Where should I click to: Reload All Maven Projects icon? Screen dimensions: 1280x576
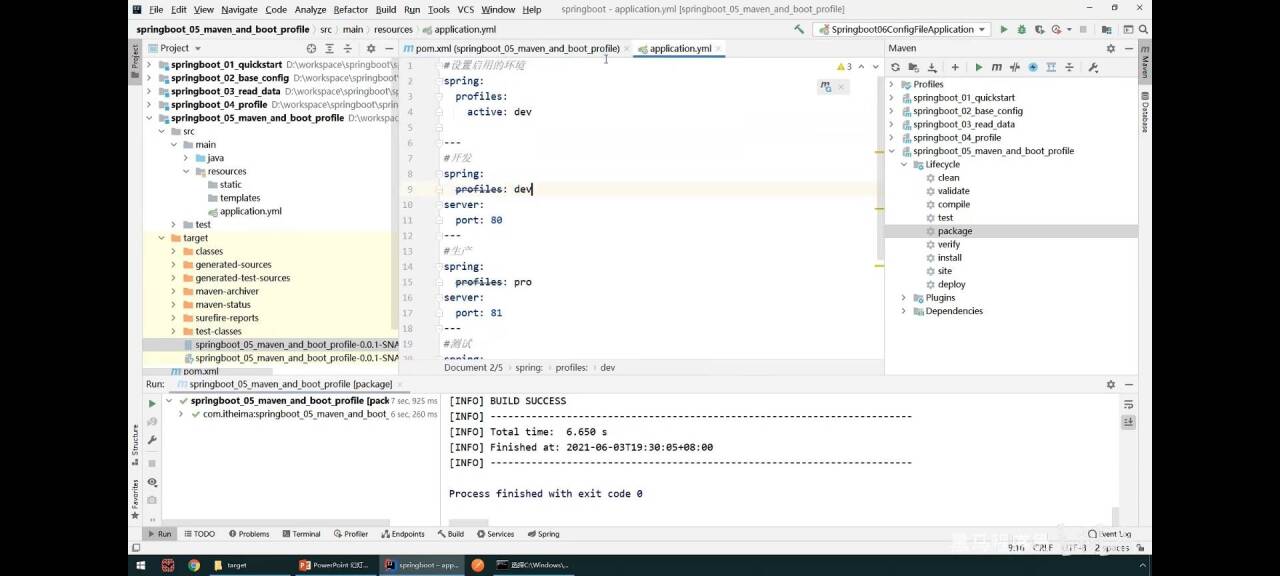pyautogui.click(x=895, y=67)
